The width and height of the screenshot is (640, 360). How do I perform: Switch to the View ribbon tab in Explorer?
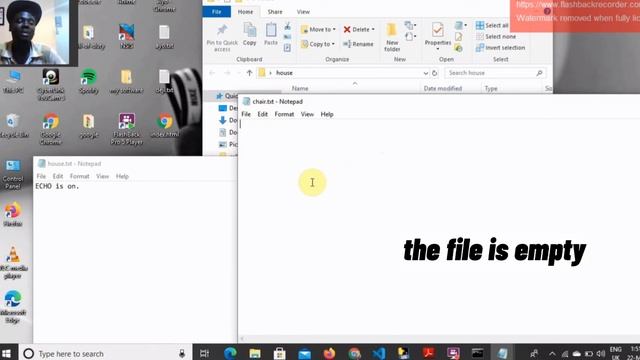point(303,12)
